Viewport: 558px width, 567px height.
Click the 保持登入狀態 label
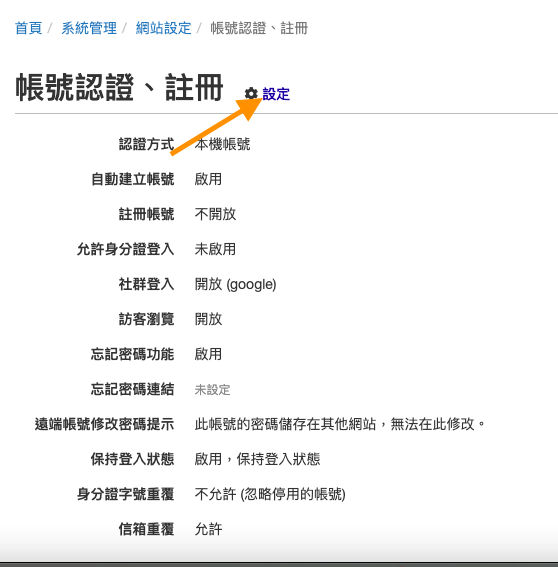pos(133,459)
